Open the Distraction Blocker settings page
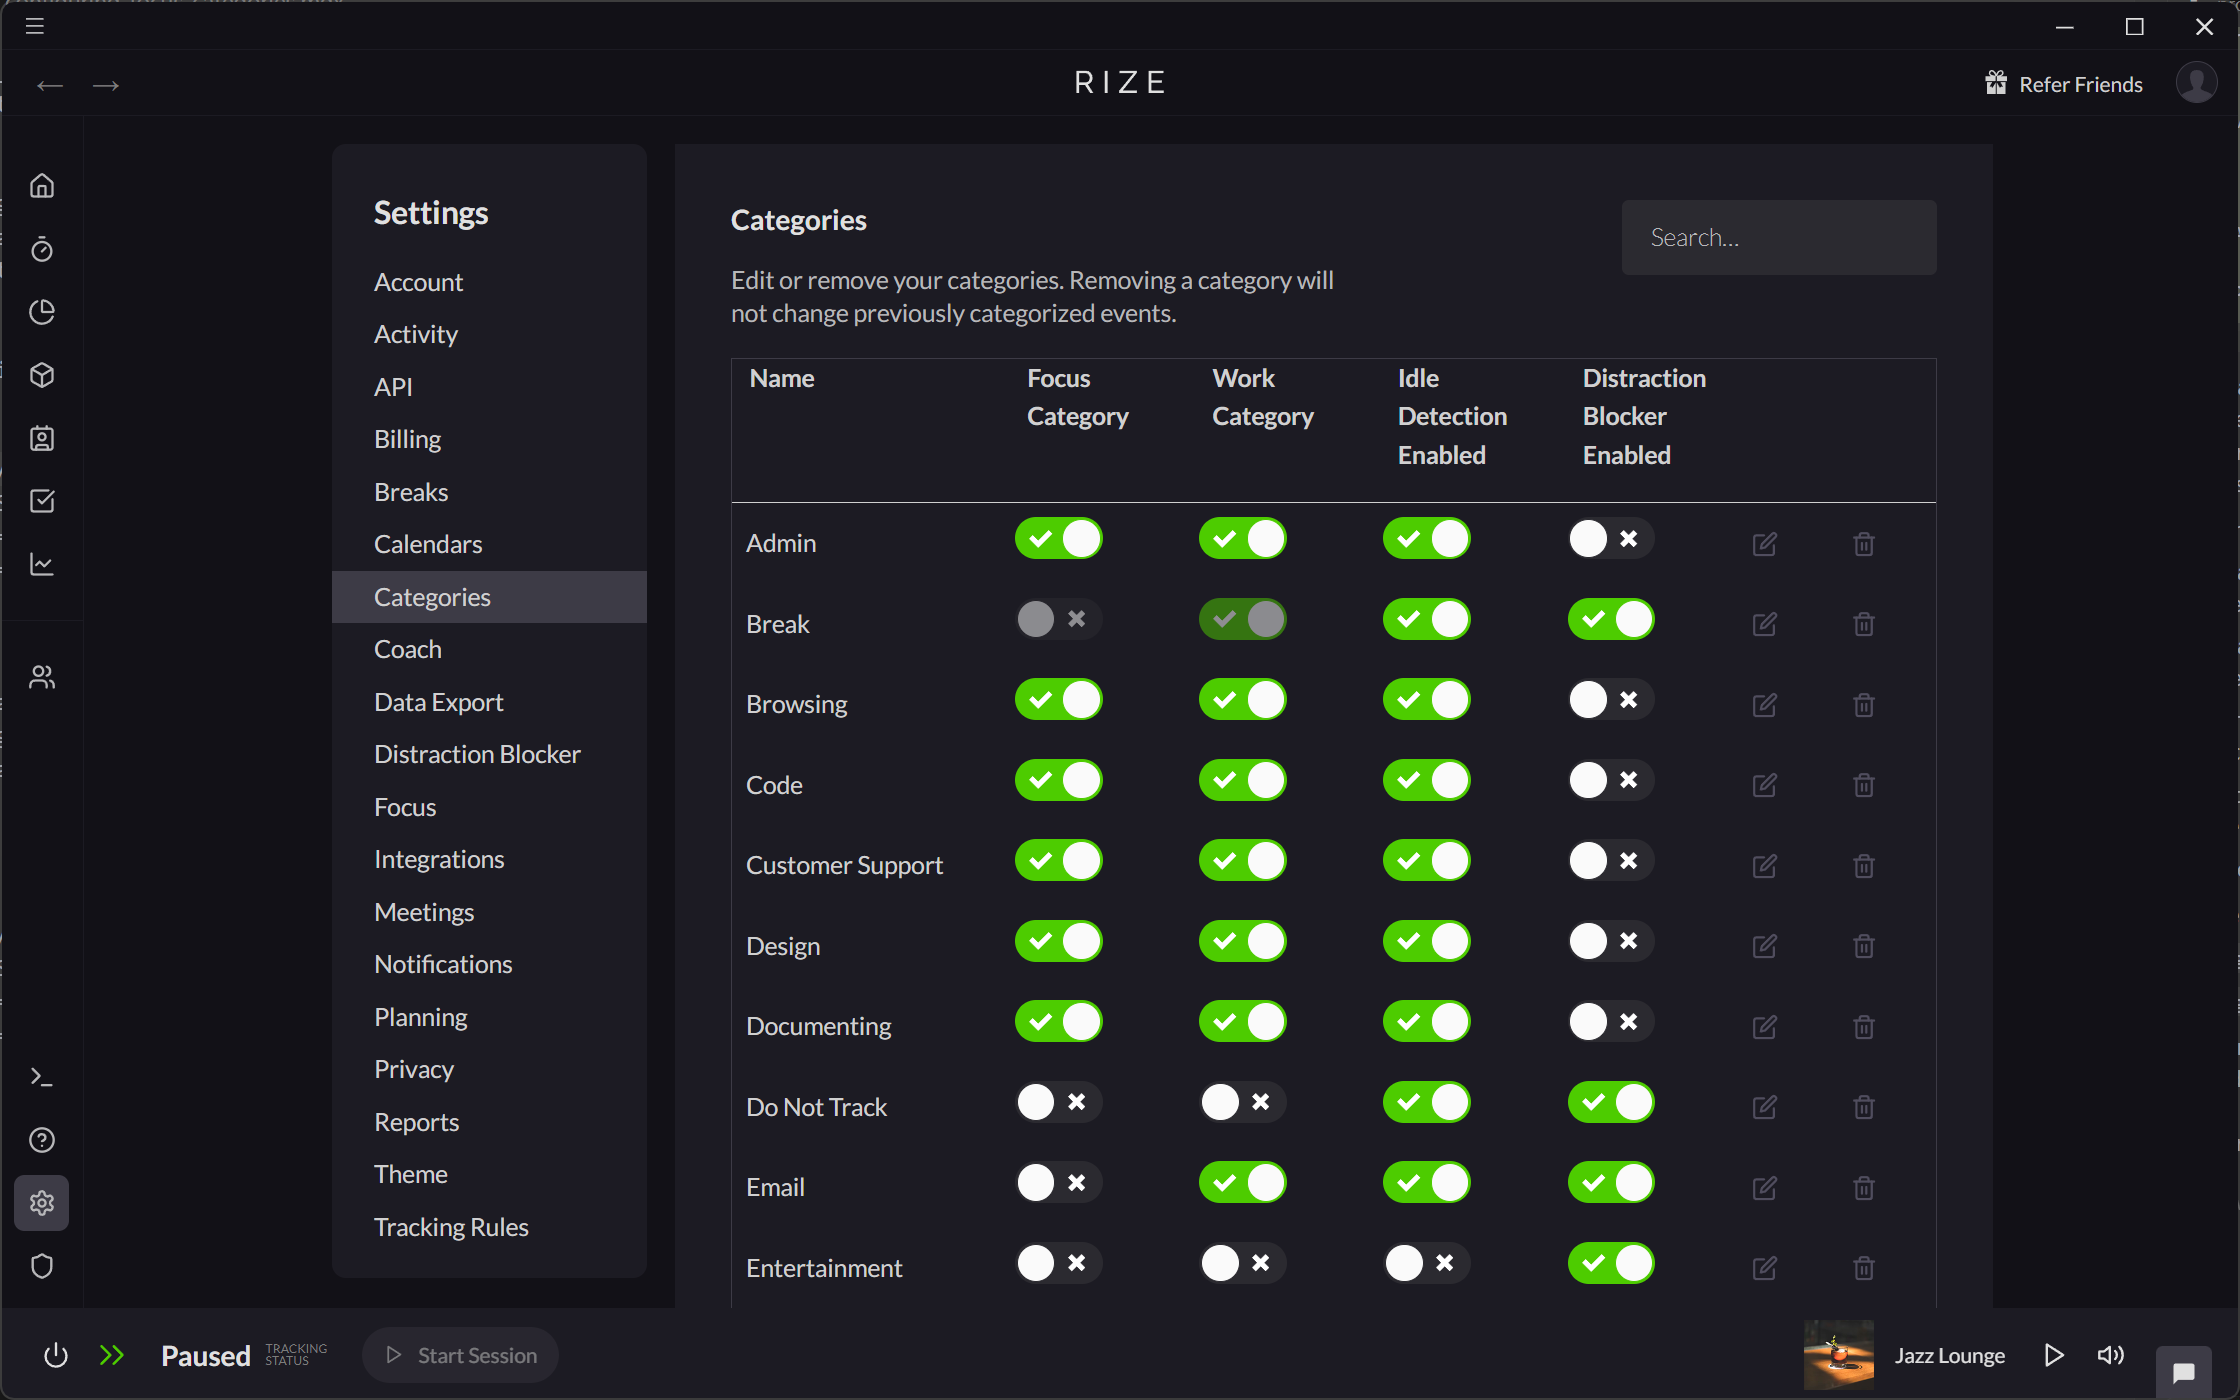The width and height of the screenshot is (2240, 1400). [x=477, y=754]
